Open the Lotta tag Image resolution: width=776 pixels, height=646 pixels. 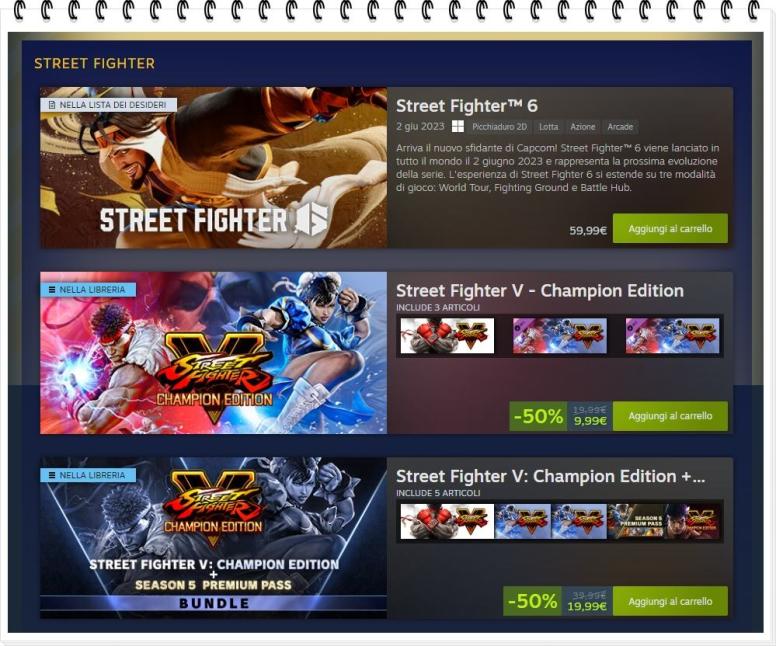click(548, 127)
